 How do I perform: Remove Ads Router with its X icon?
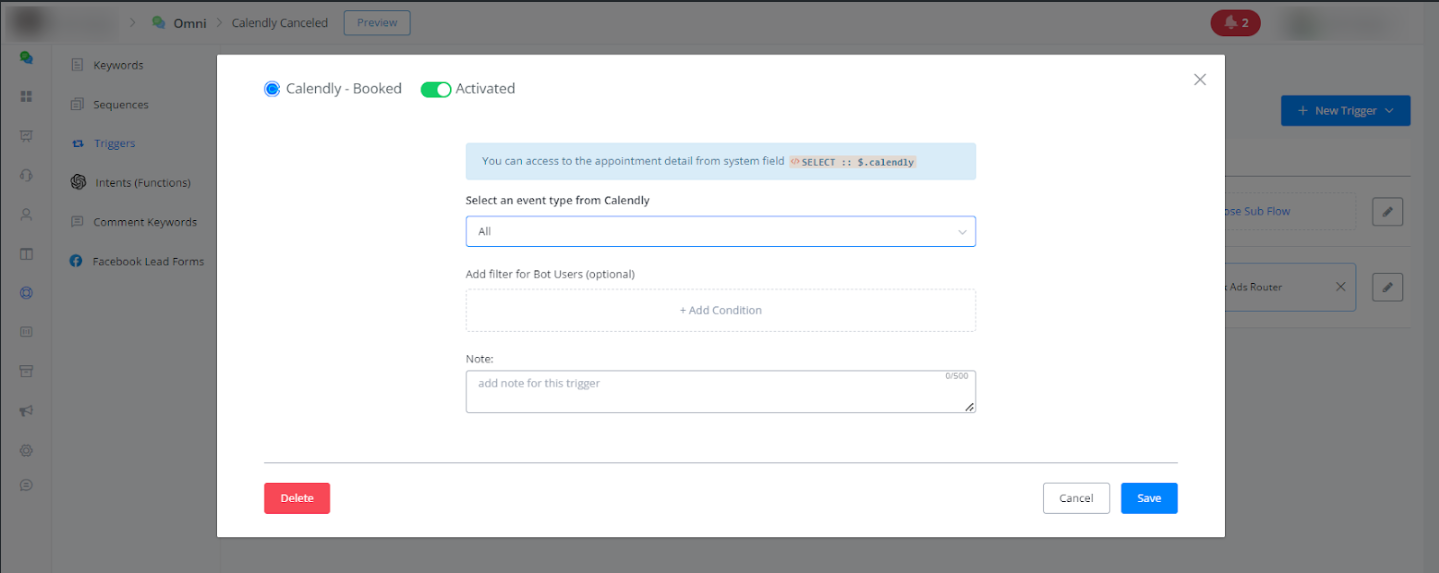(x=1341, y=287)
